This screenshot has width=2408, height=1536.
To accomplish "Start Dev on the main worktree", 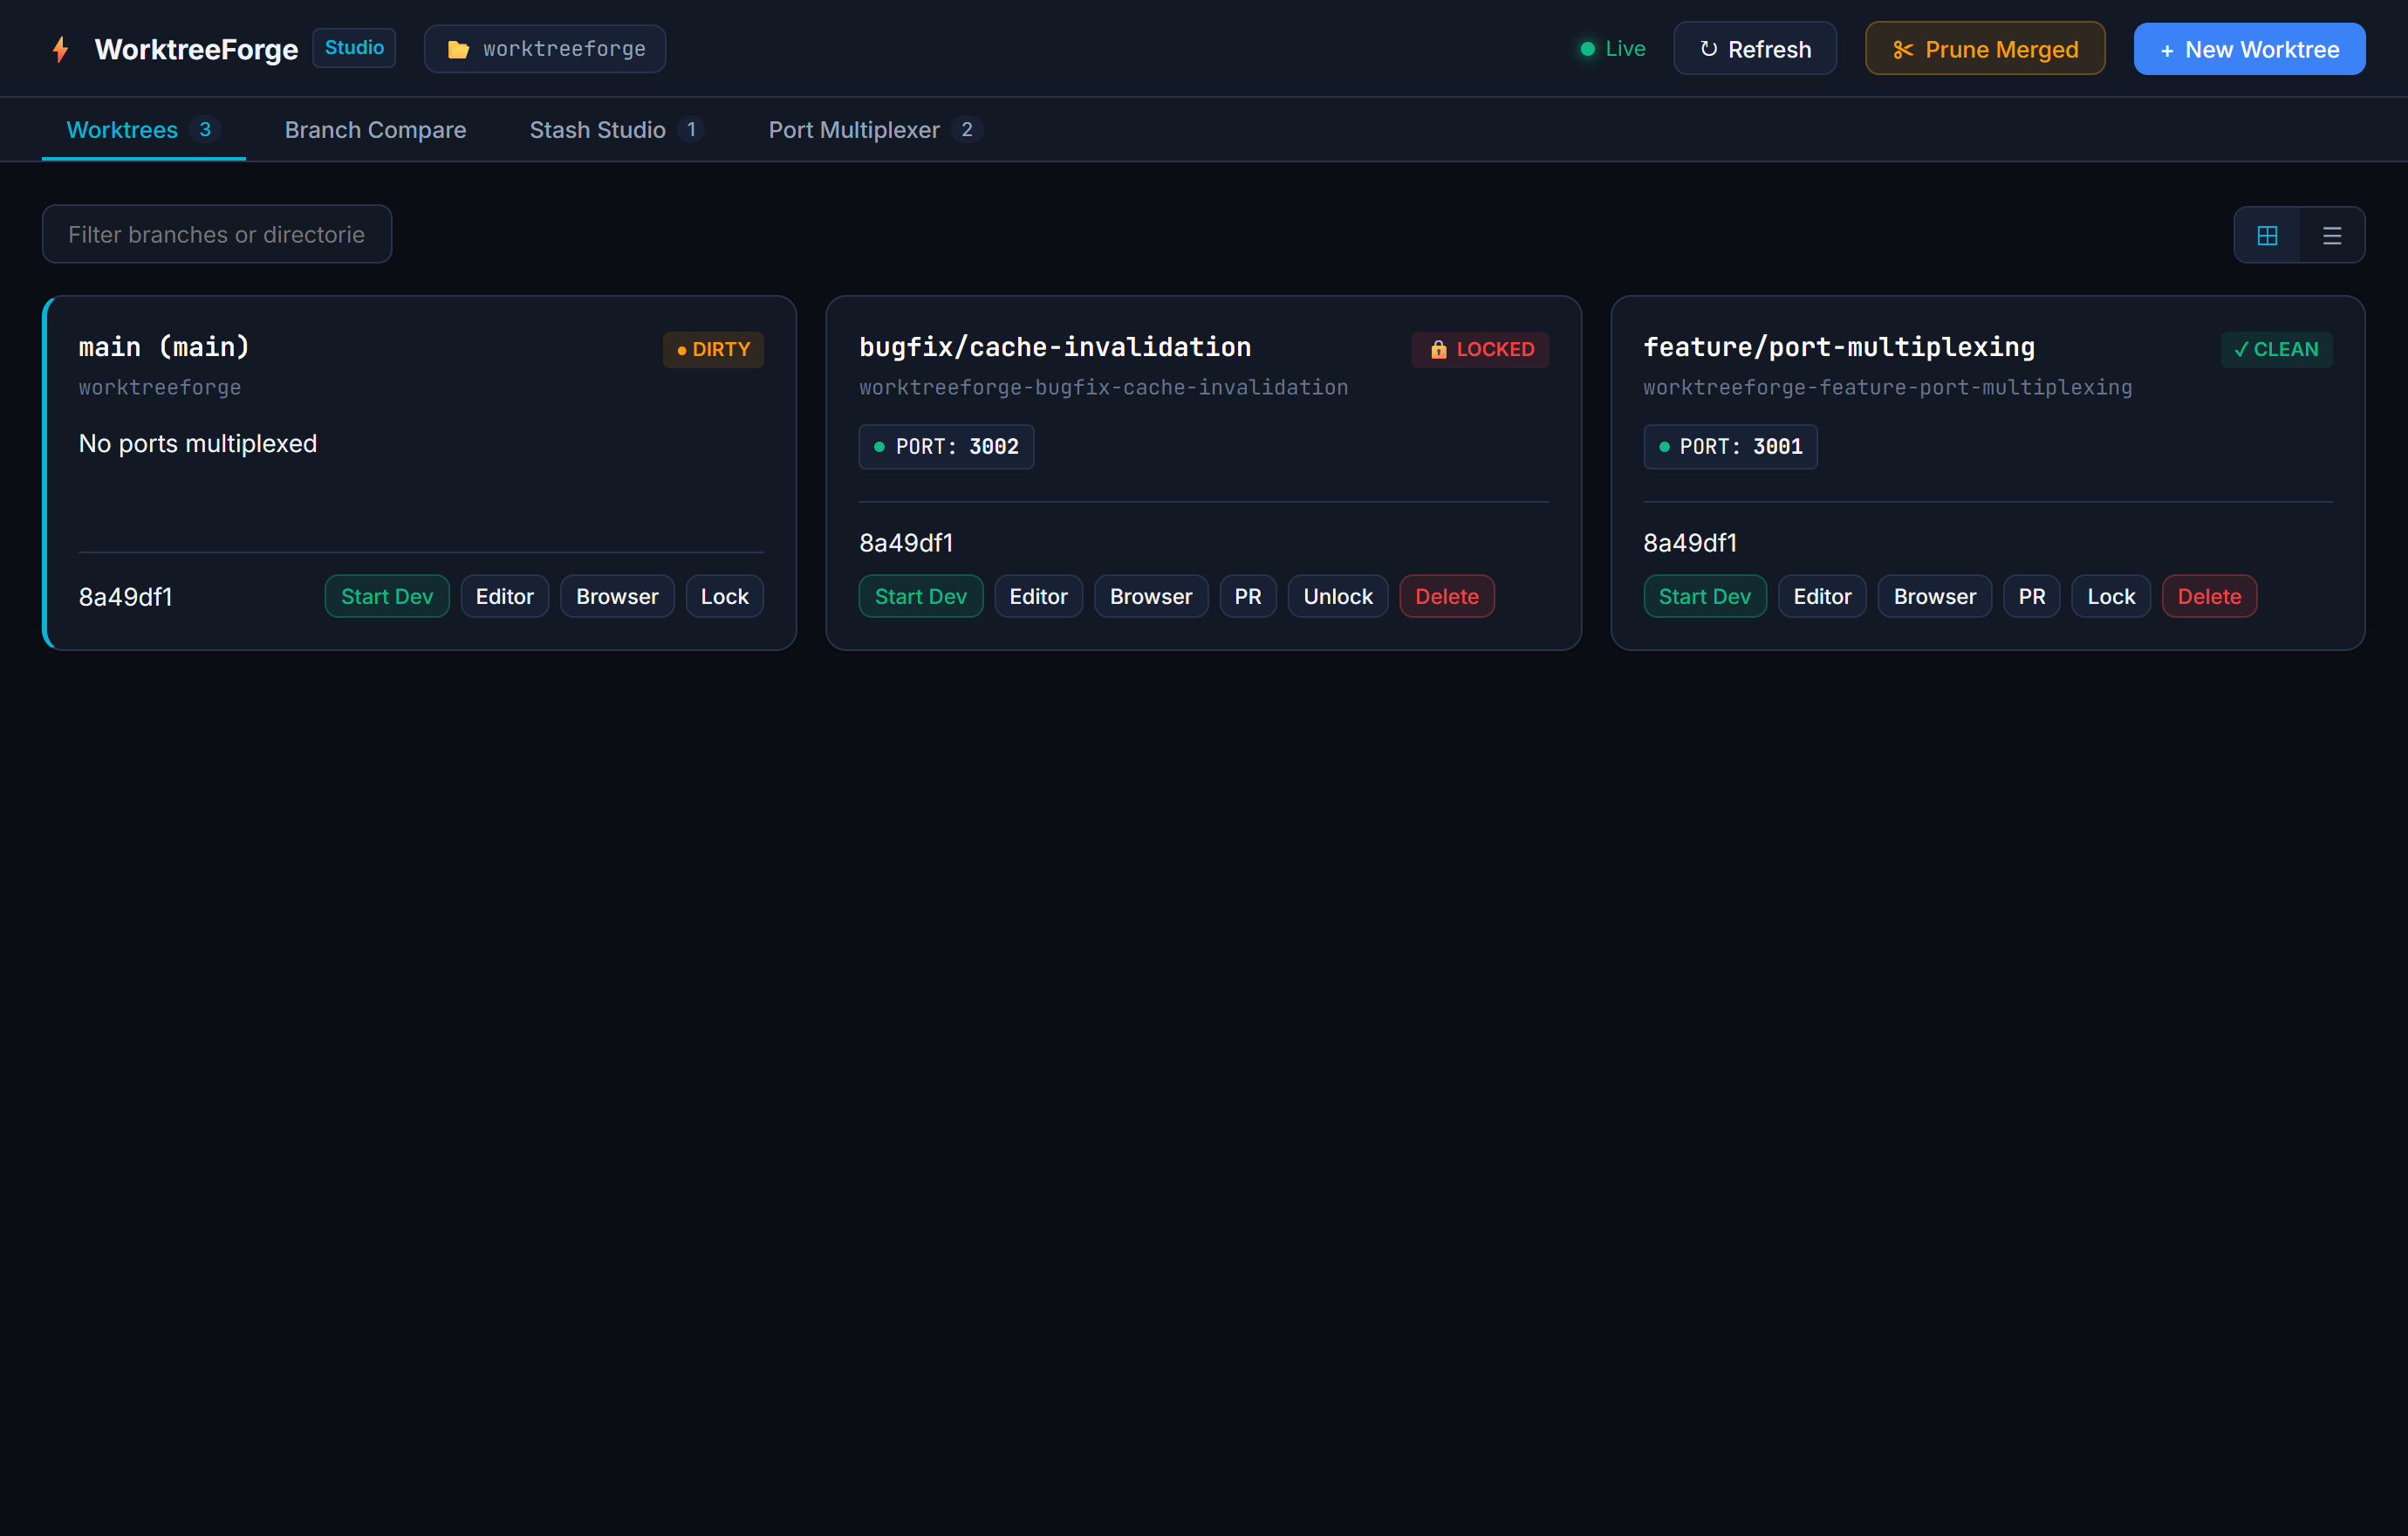I will (386, 596).
